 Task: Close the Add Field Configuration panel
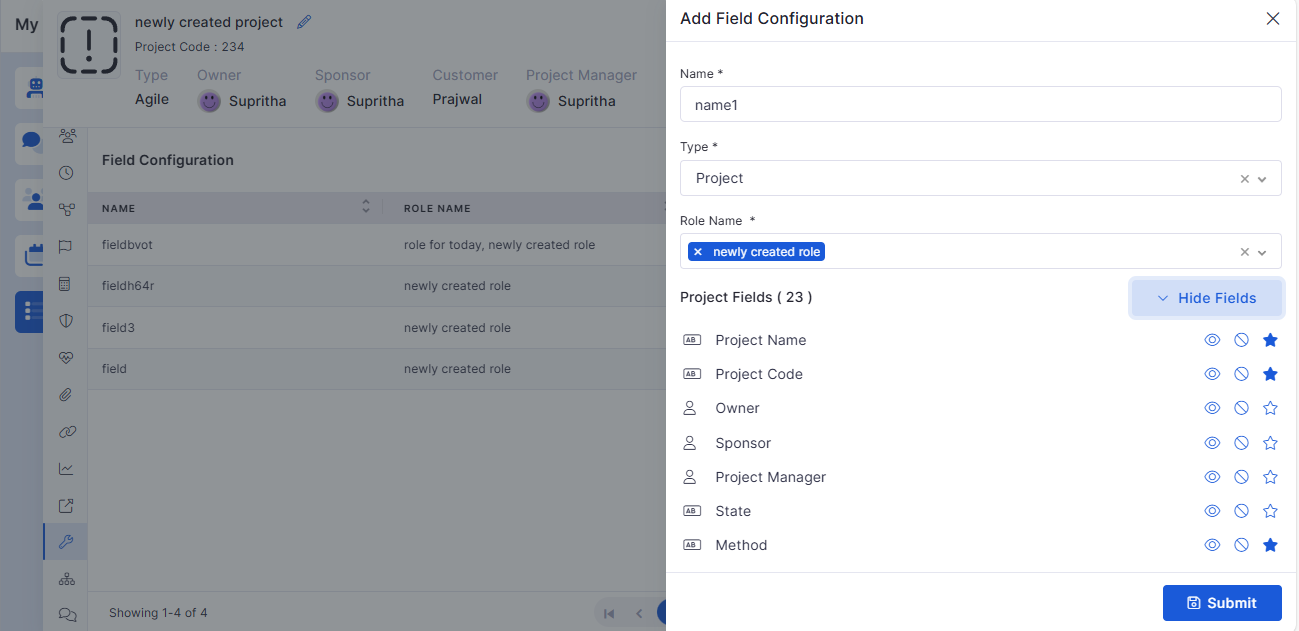point(1272,19)
